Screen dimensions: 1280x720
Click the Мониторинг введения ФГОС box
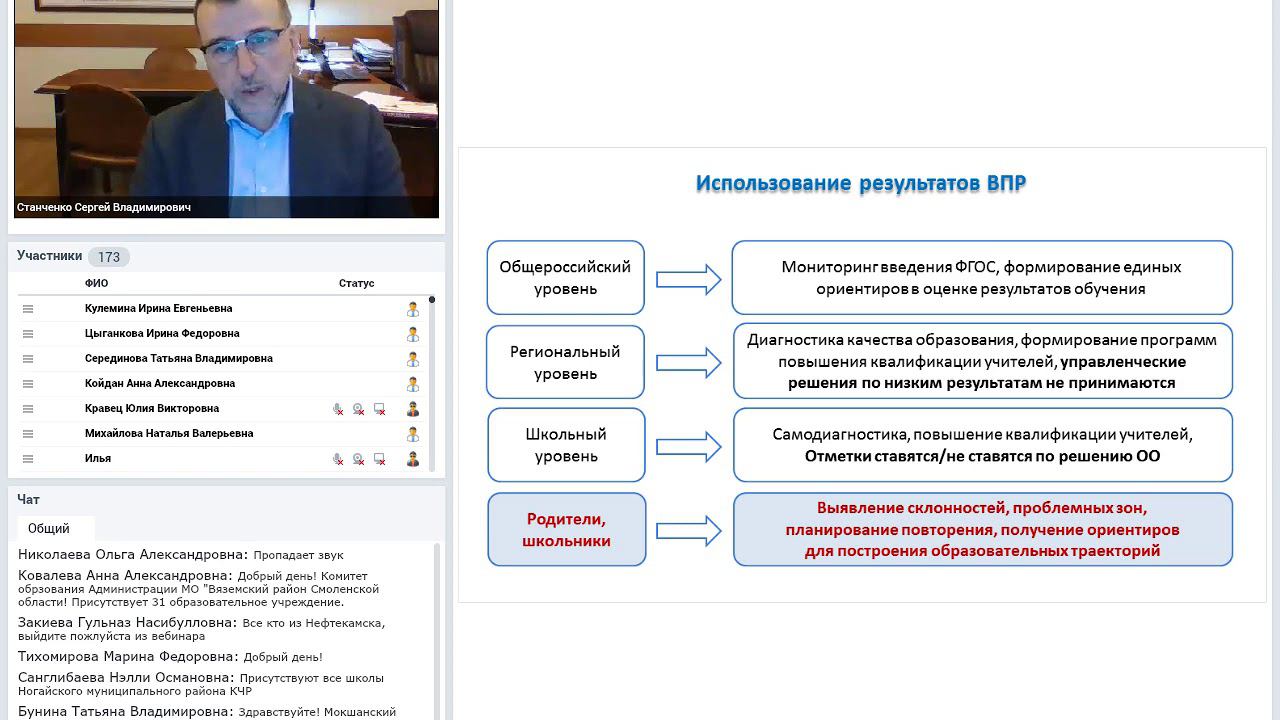(982, 278)
